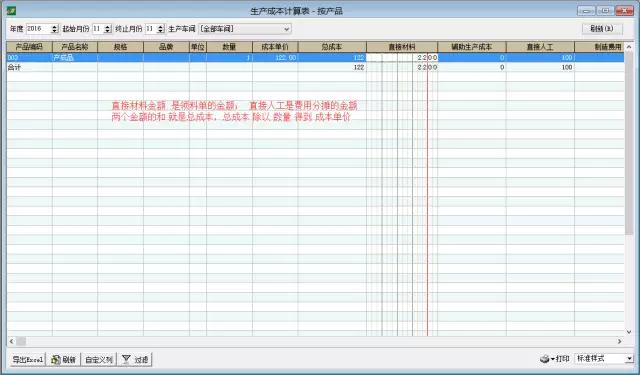Expand the production workshop dropdown
The height and width of the screenshot is (375, 640).
point(287,29)
